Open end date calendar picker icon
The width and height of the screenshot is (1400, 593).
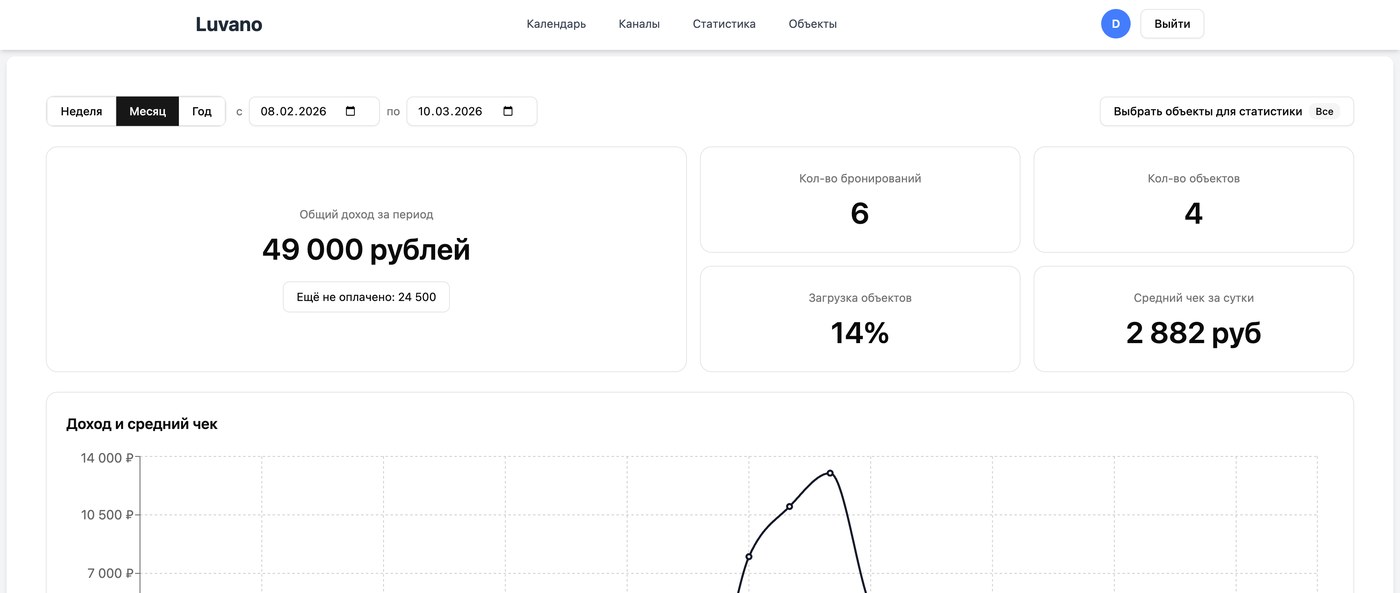coord(508,111)
